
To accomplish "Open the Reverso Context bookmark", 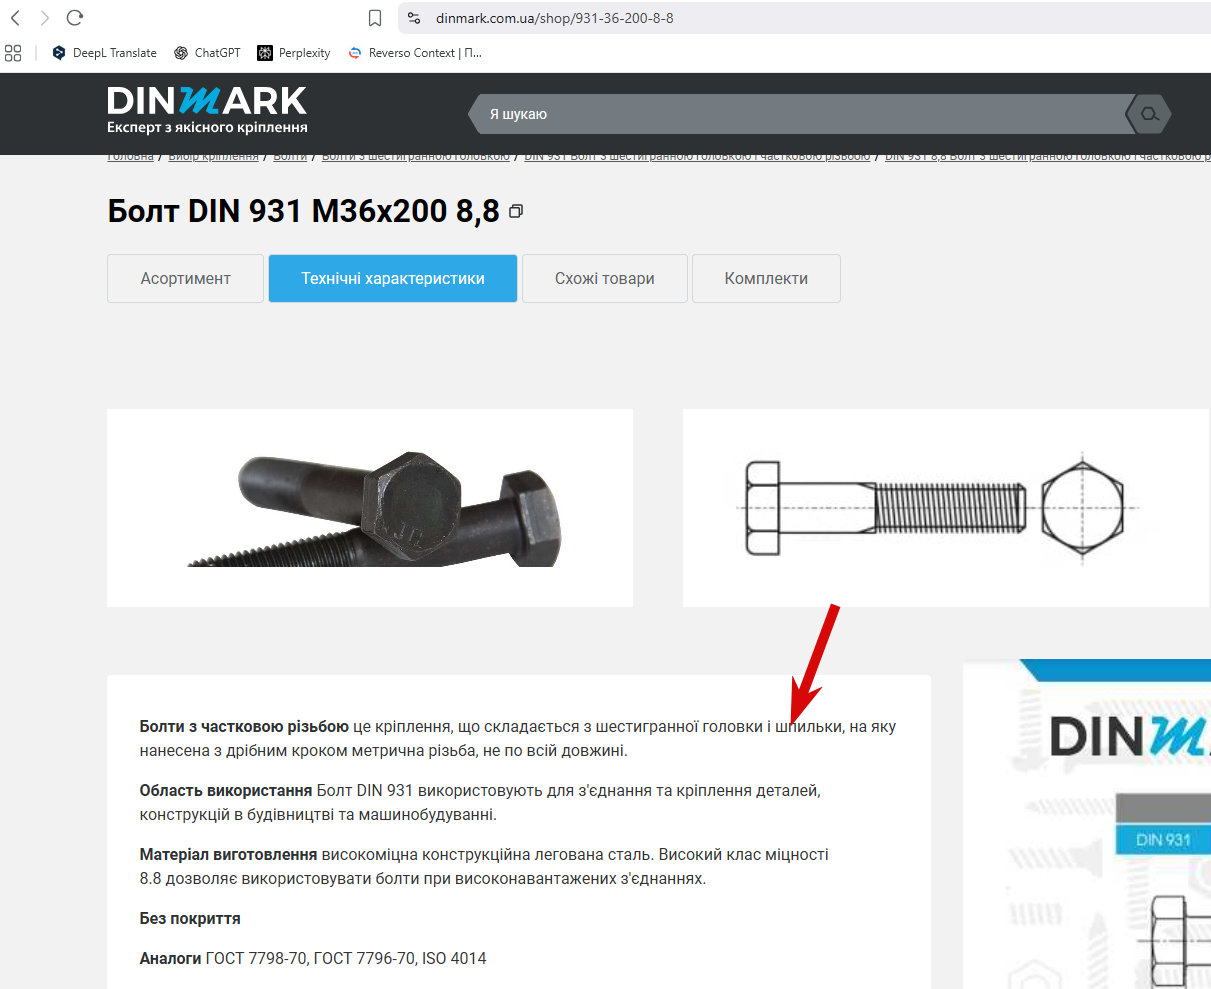I will coord(414,53).
